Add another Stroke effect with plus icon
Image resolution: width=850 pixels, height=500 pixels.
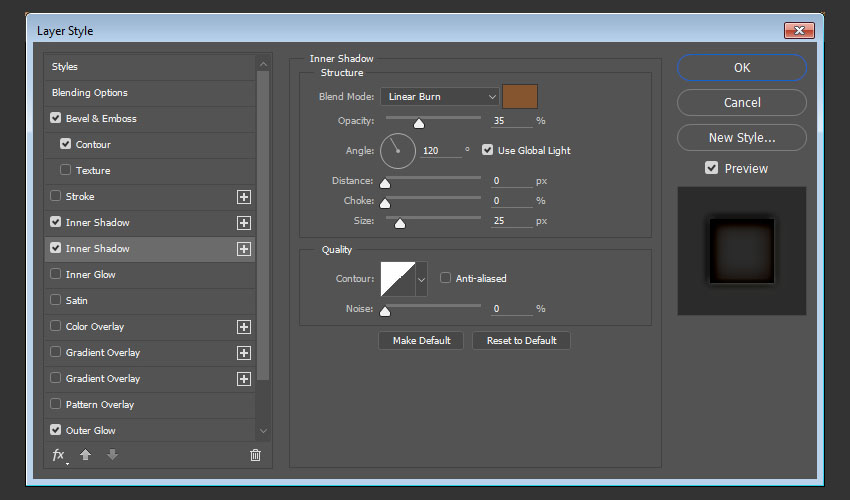coord(243,197)
